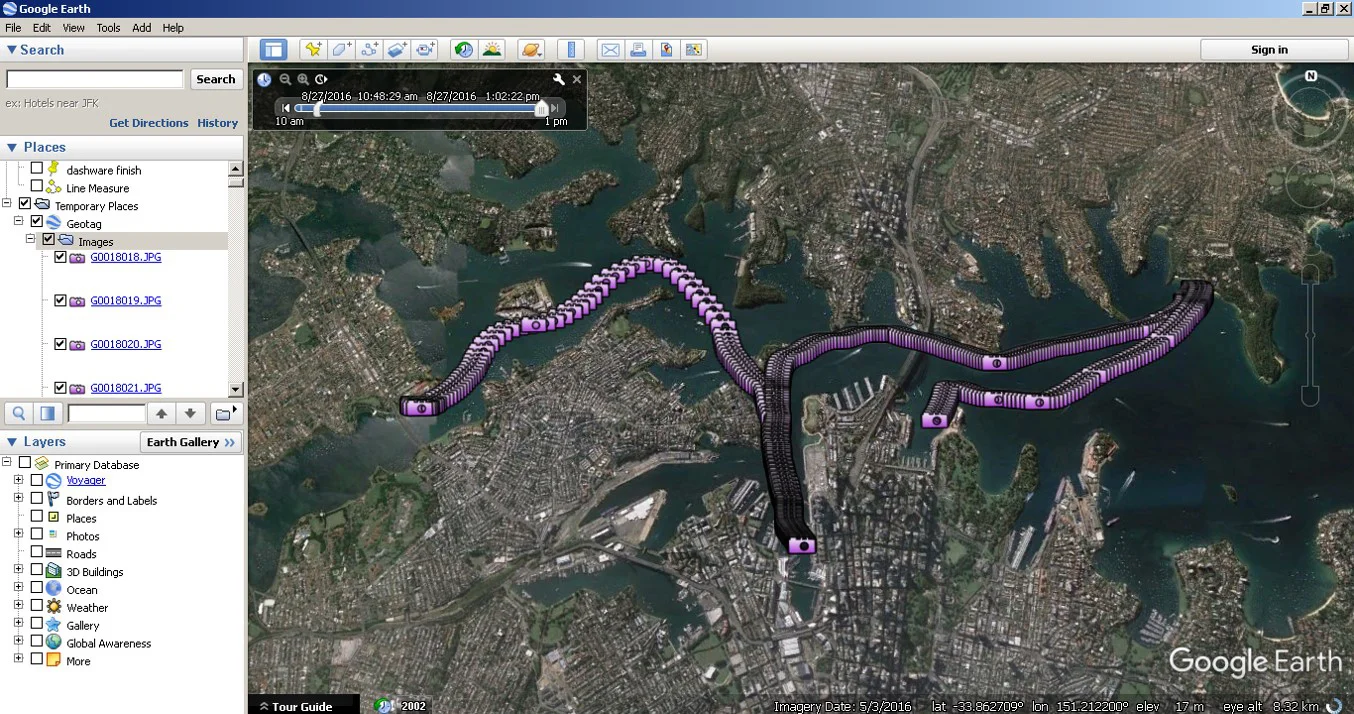Open the add folder dropdown button

(226, 413)
